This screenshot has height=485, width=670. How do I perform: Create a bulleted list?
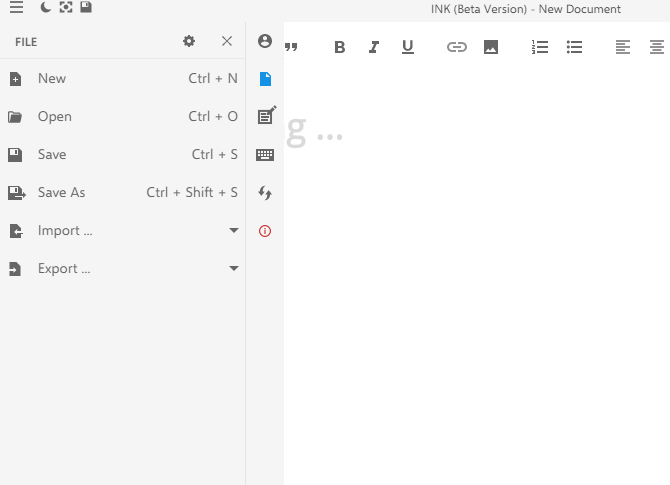[575, 47]
